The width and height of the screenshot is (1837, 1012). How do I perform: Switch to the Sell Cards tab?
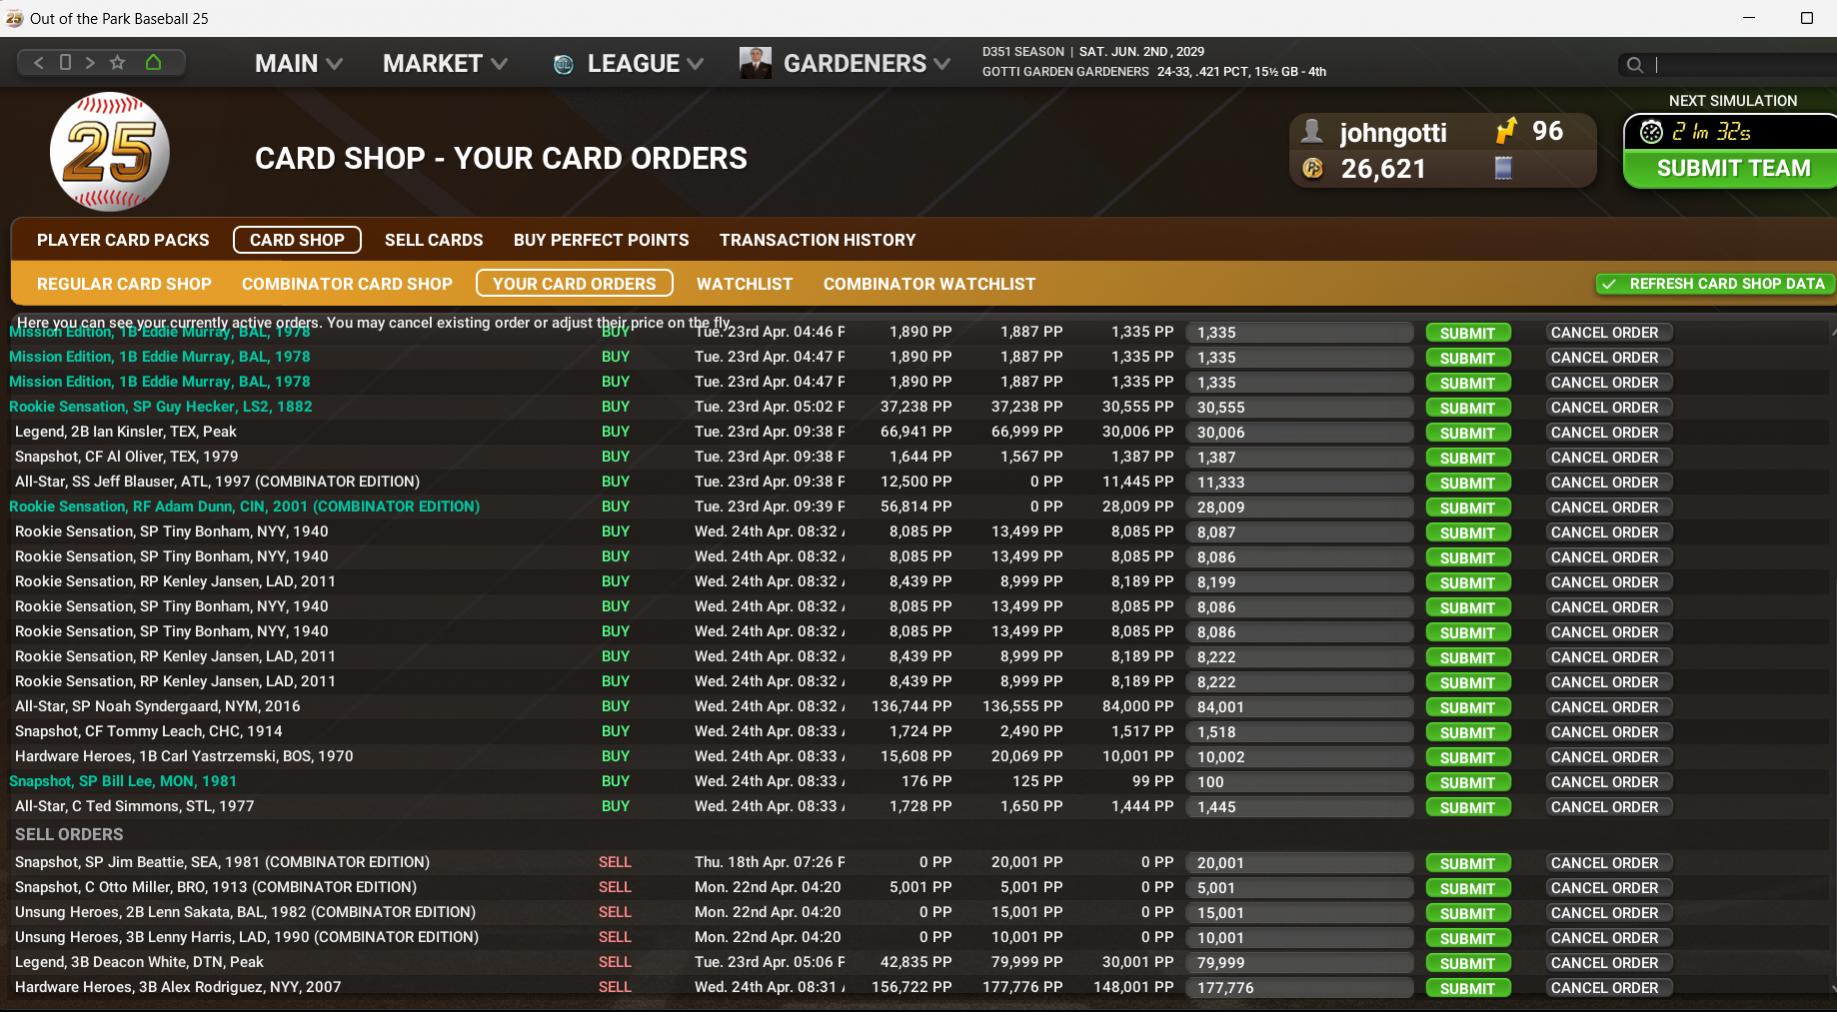433,240
